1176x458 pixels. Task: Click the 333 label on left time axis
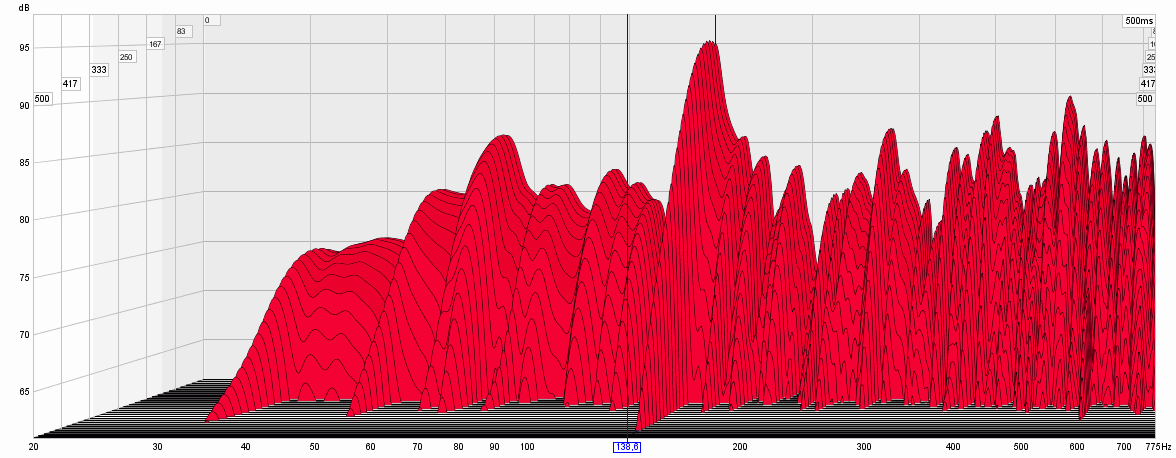click(x=99, y=70)
